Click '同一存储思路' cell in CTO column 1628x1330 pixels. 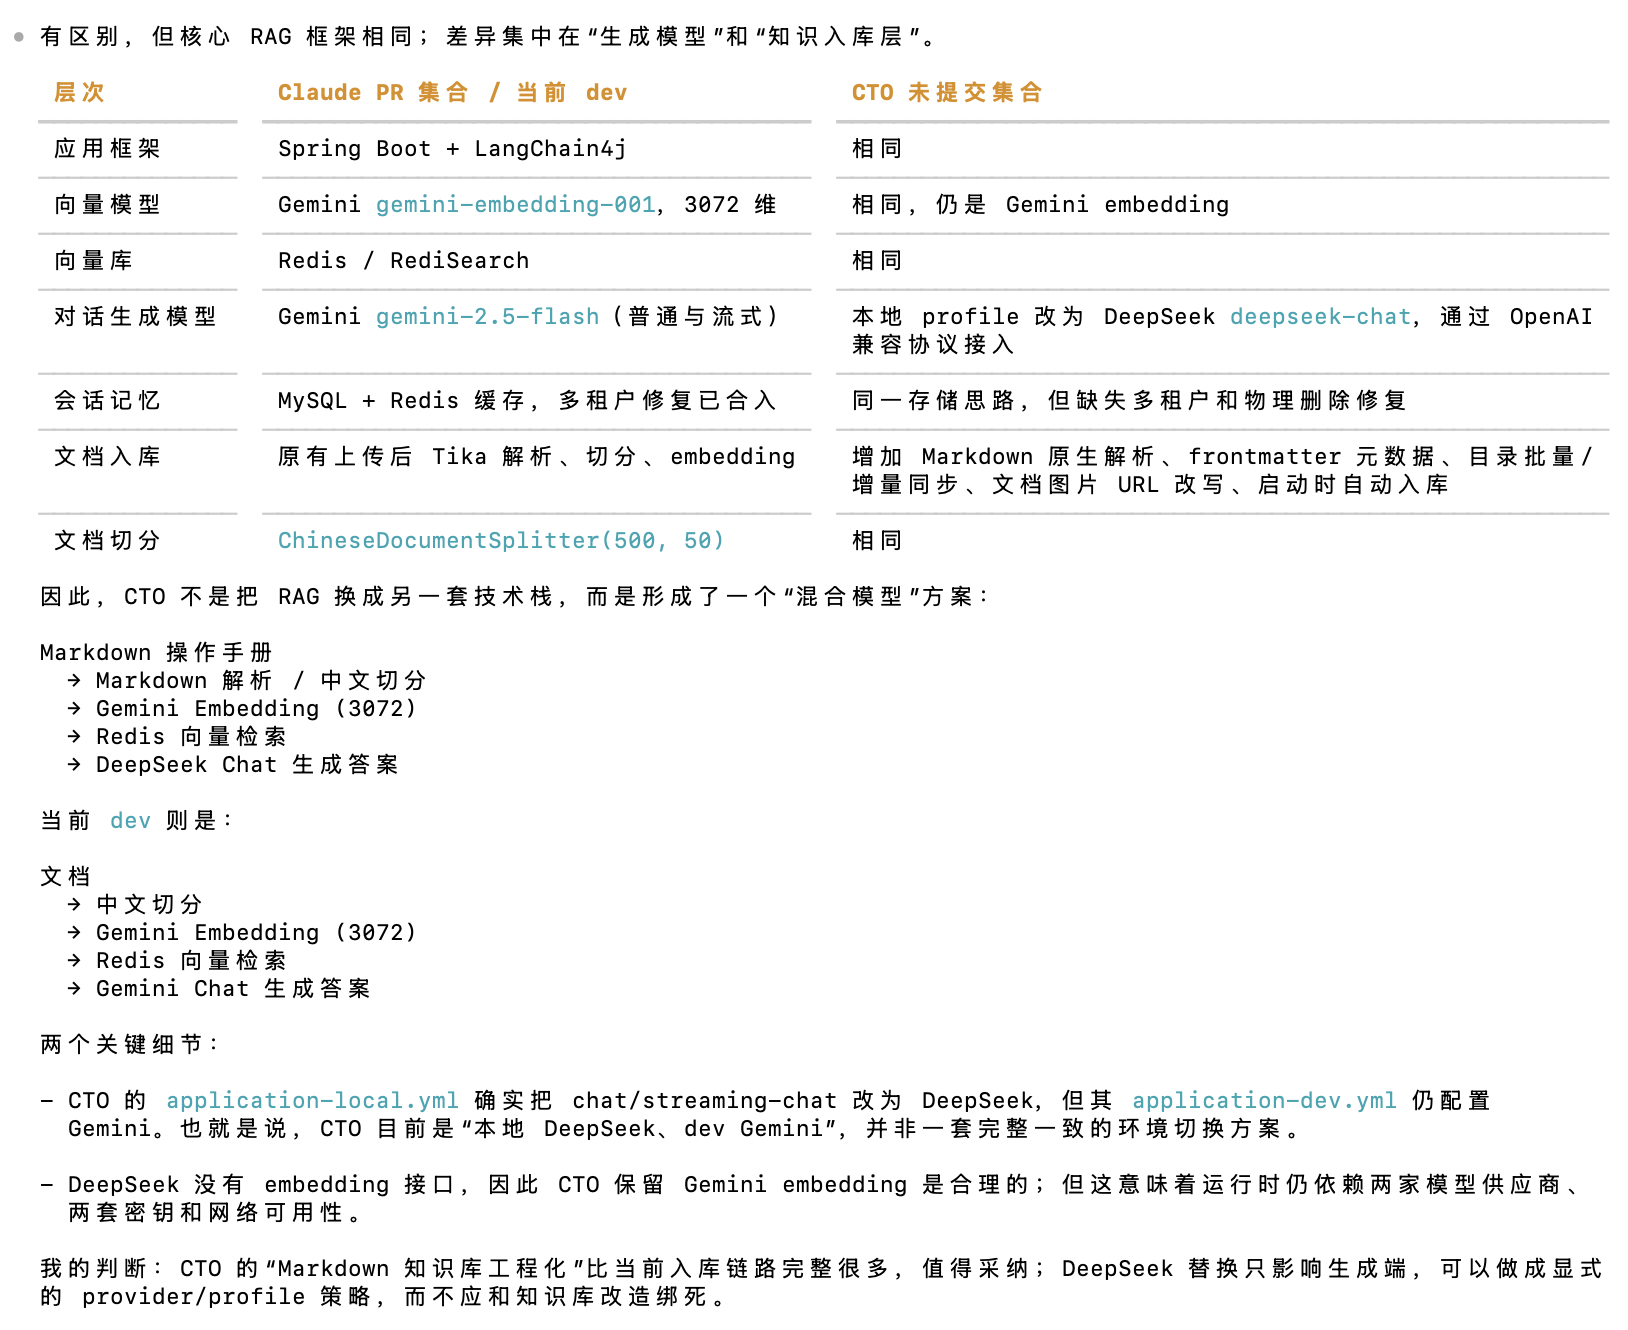point(1129,401)
